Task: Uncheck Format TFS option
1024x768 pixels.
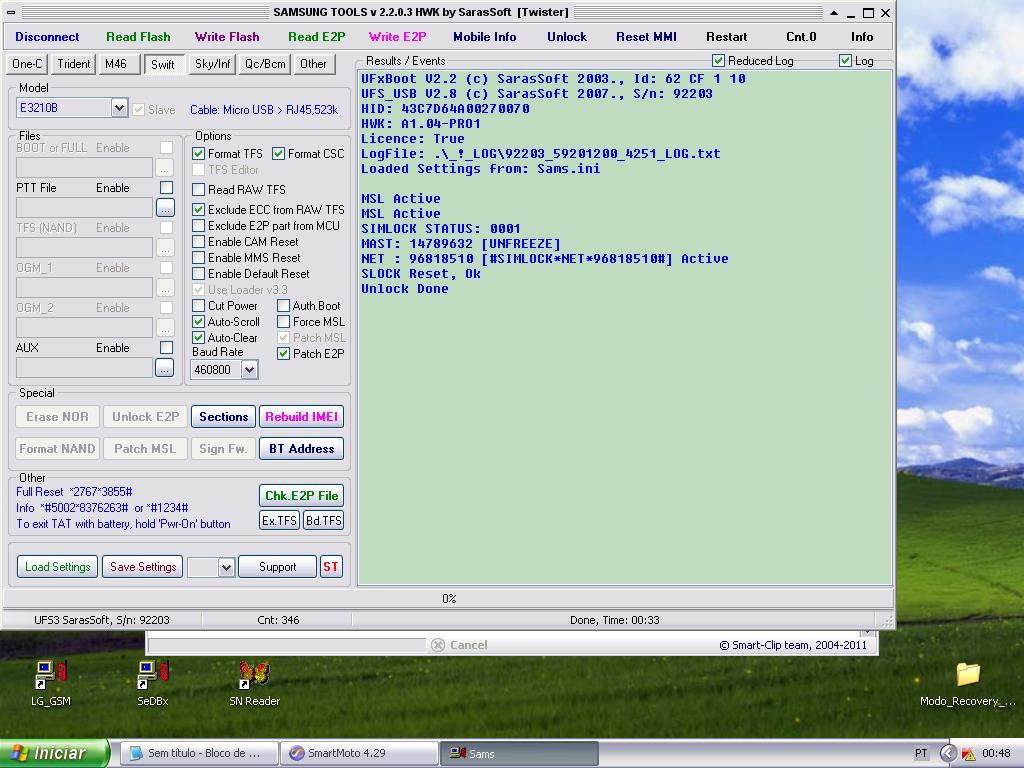Action: [199, 153]
